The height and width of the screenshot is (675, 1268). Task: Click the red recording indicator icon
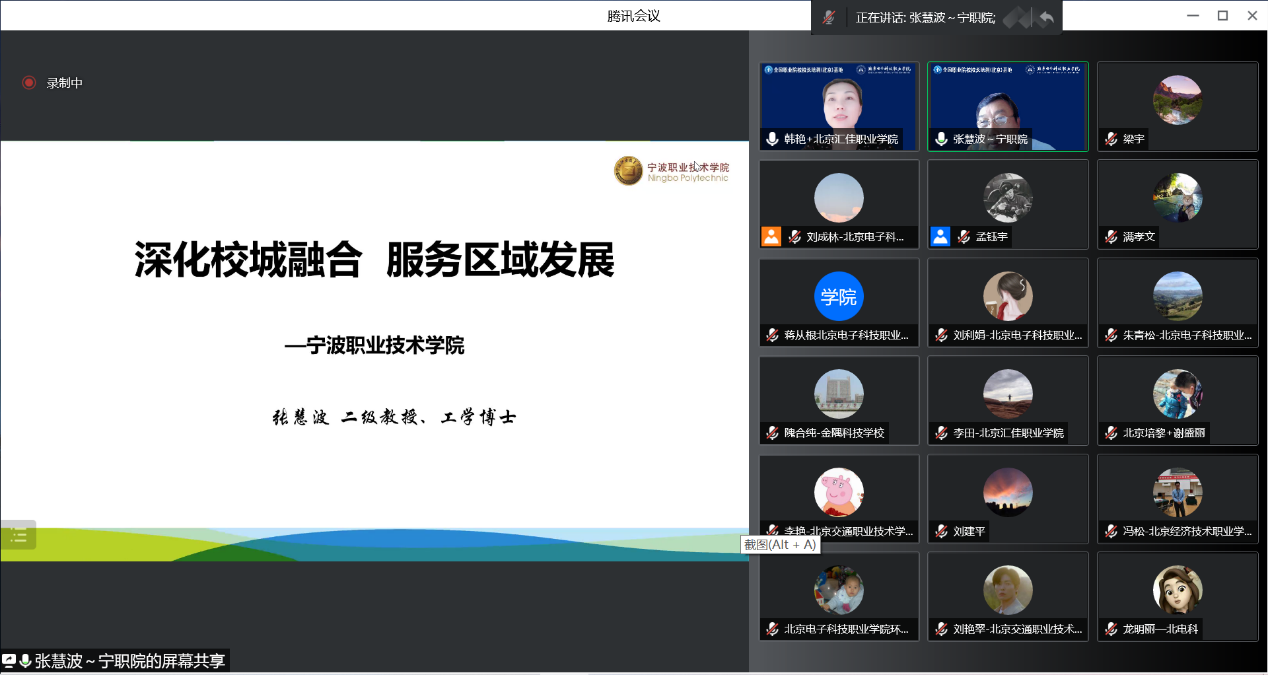tap(29, 83)
